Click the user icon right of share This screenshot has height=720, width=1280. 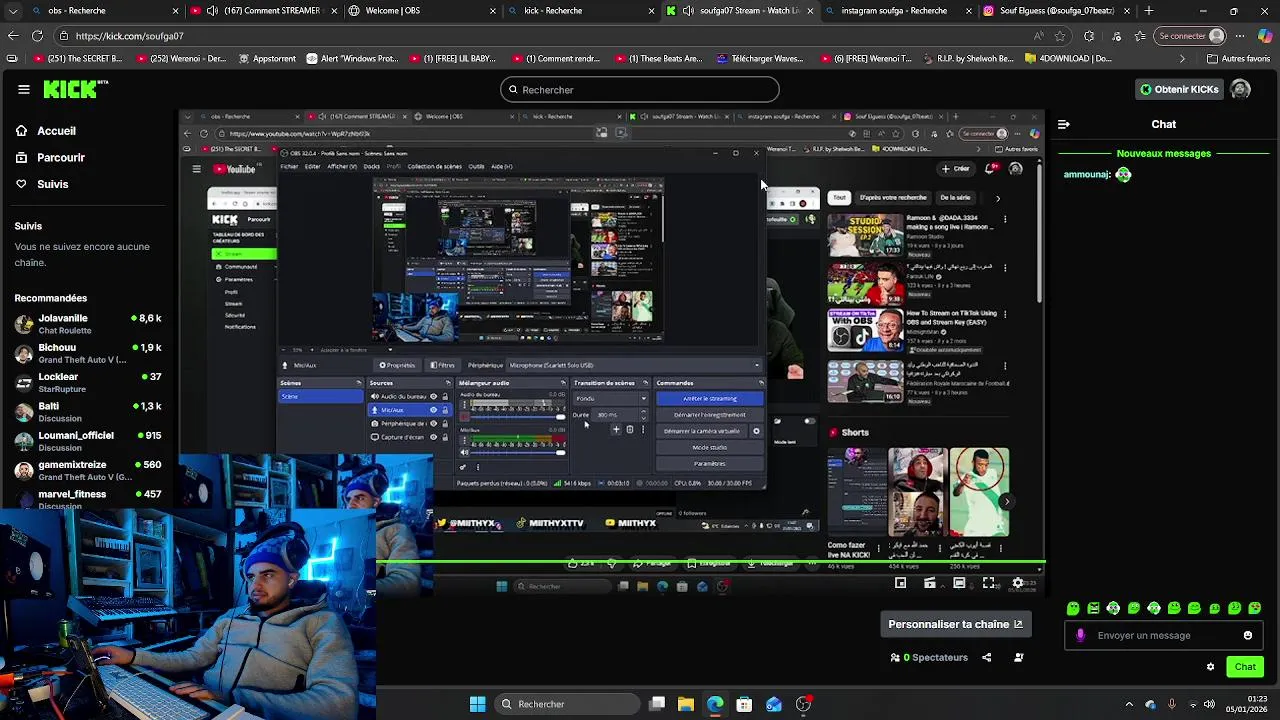[x=1019, y=657]
